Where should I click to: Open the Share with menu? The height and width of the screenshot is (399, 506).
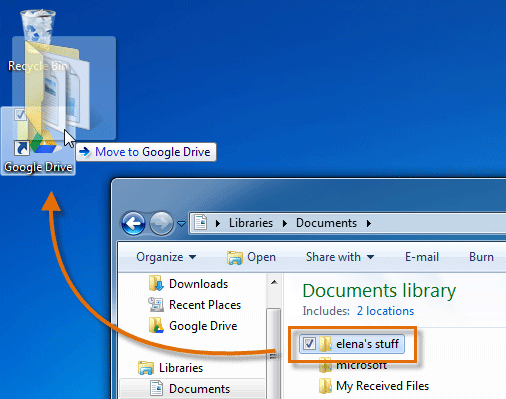[x=340, y=257]
